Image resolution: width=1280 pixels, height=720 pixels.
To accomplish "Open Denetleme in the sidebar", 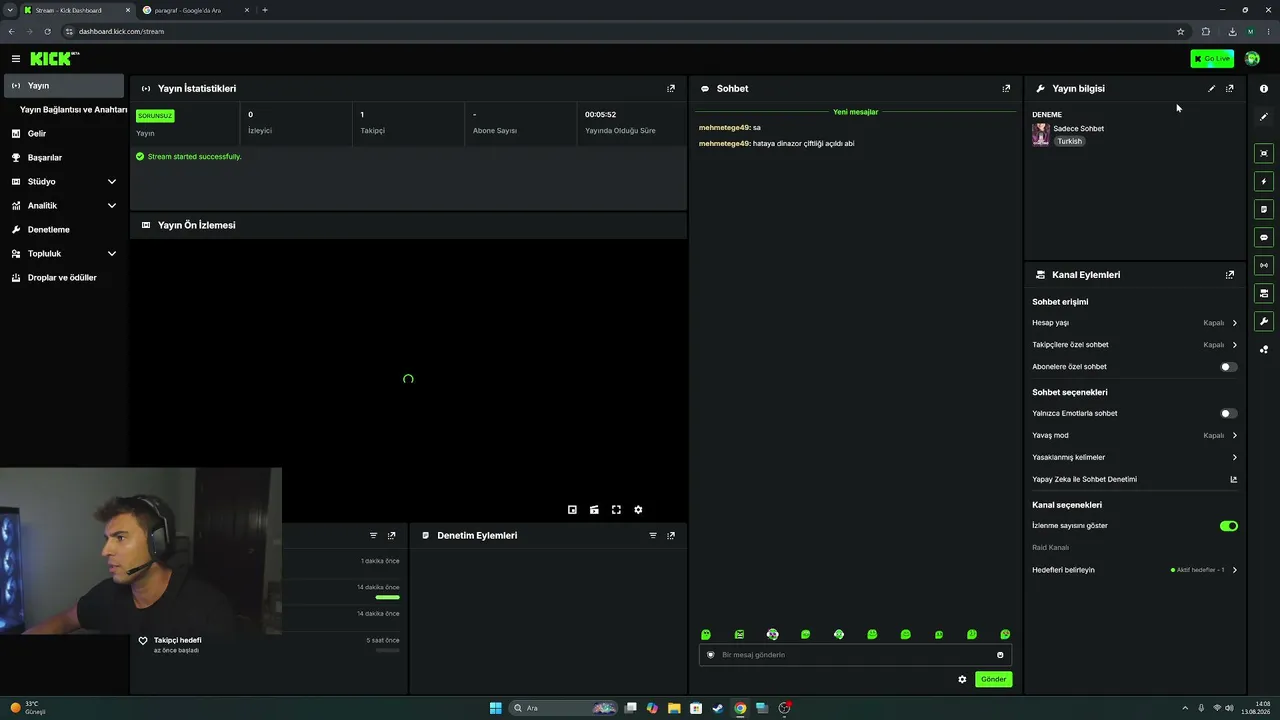I will click(62, 229).
